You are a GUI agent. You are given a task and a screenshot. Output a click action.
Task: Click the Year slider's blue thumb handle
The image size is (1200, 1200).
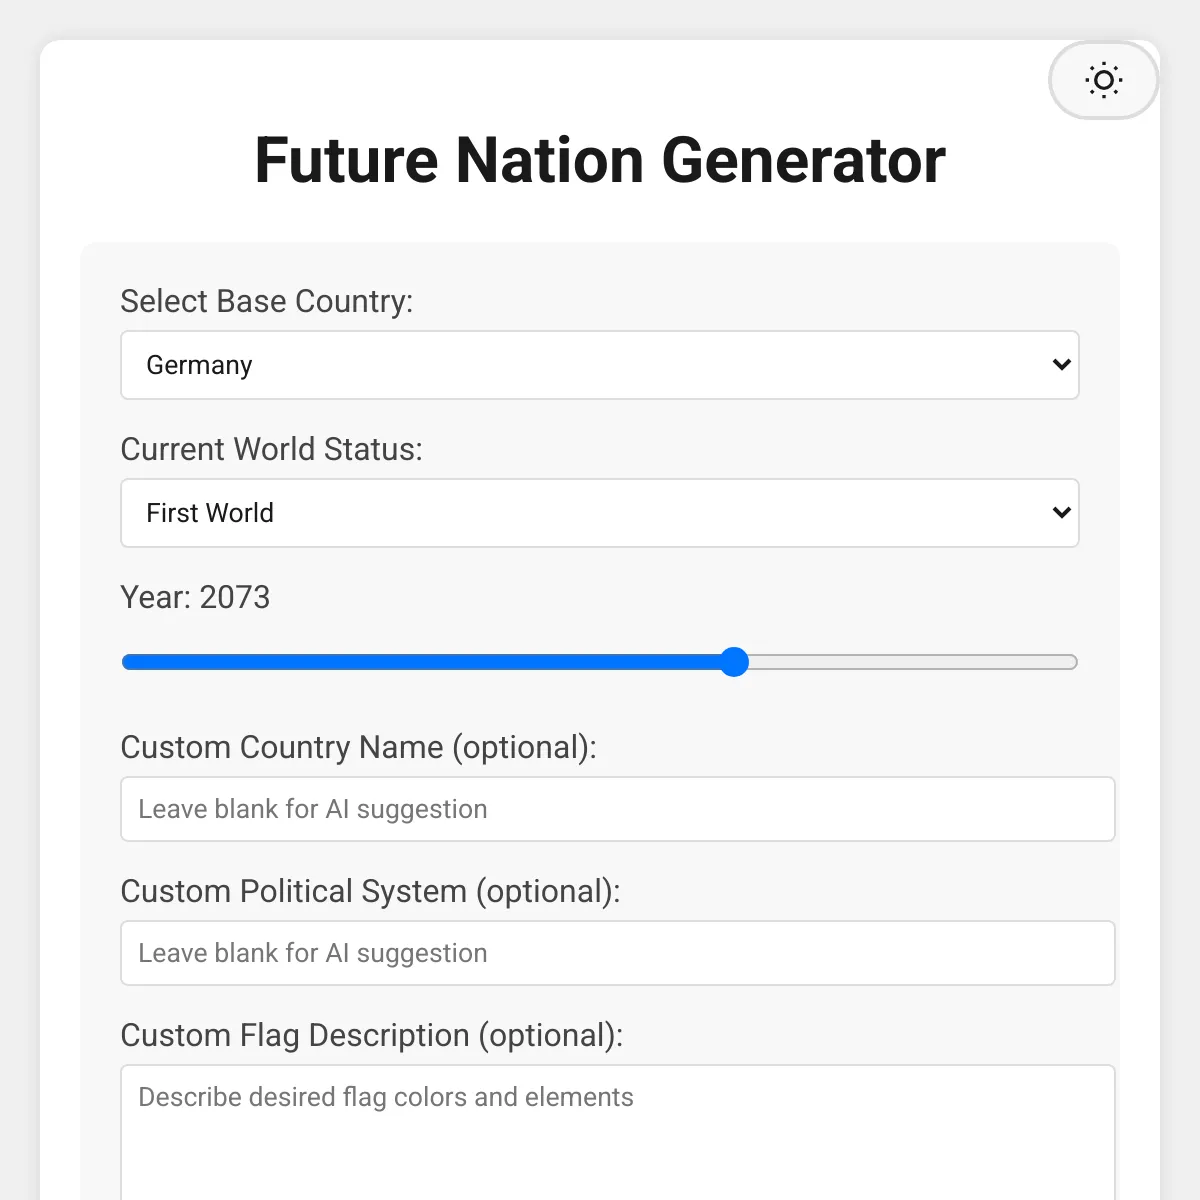click(734, 662)
